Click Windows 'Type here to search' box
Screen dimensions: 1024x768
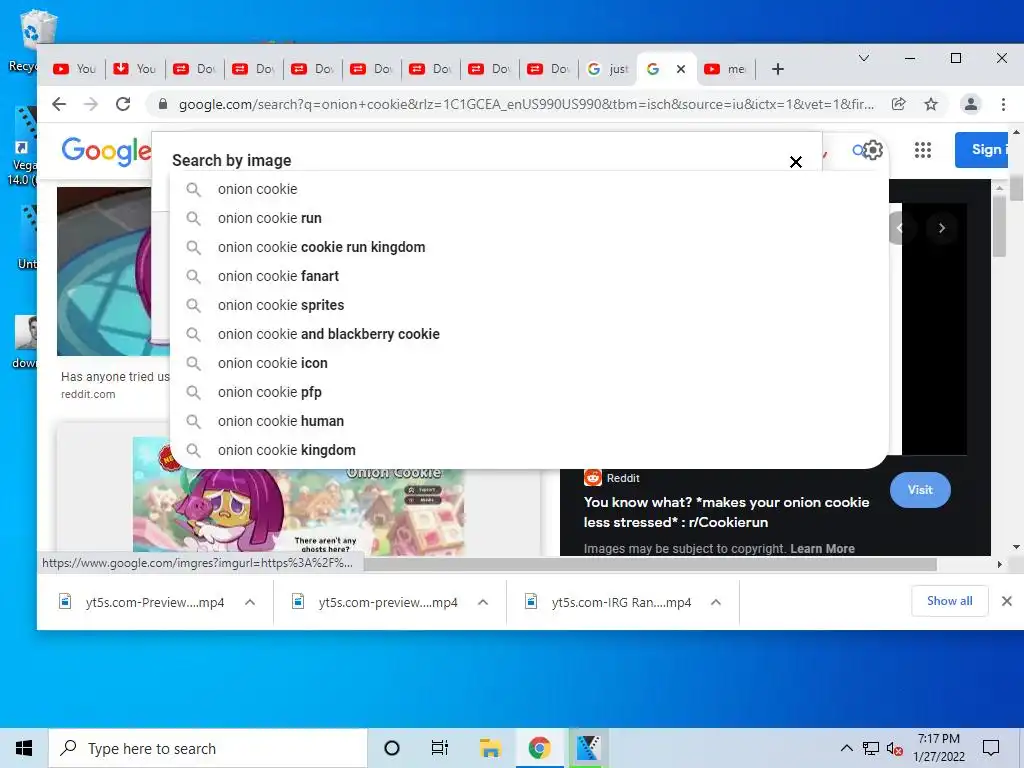(x=208, y=748)
